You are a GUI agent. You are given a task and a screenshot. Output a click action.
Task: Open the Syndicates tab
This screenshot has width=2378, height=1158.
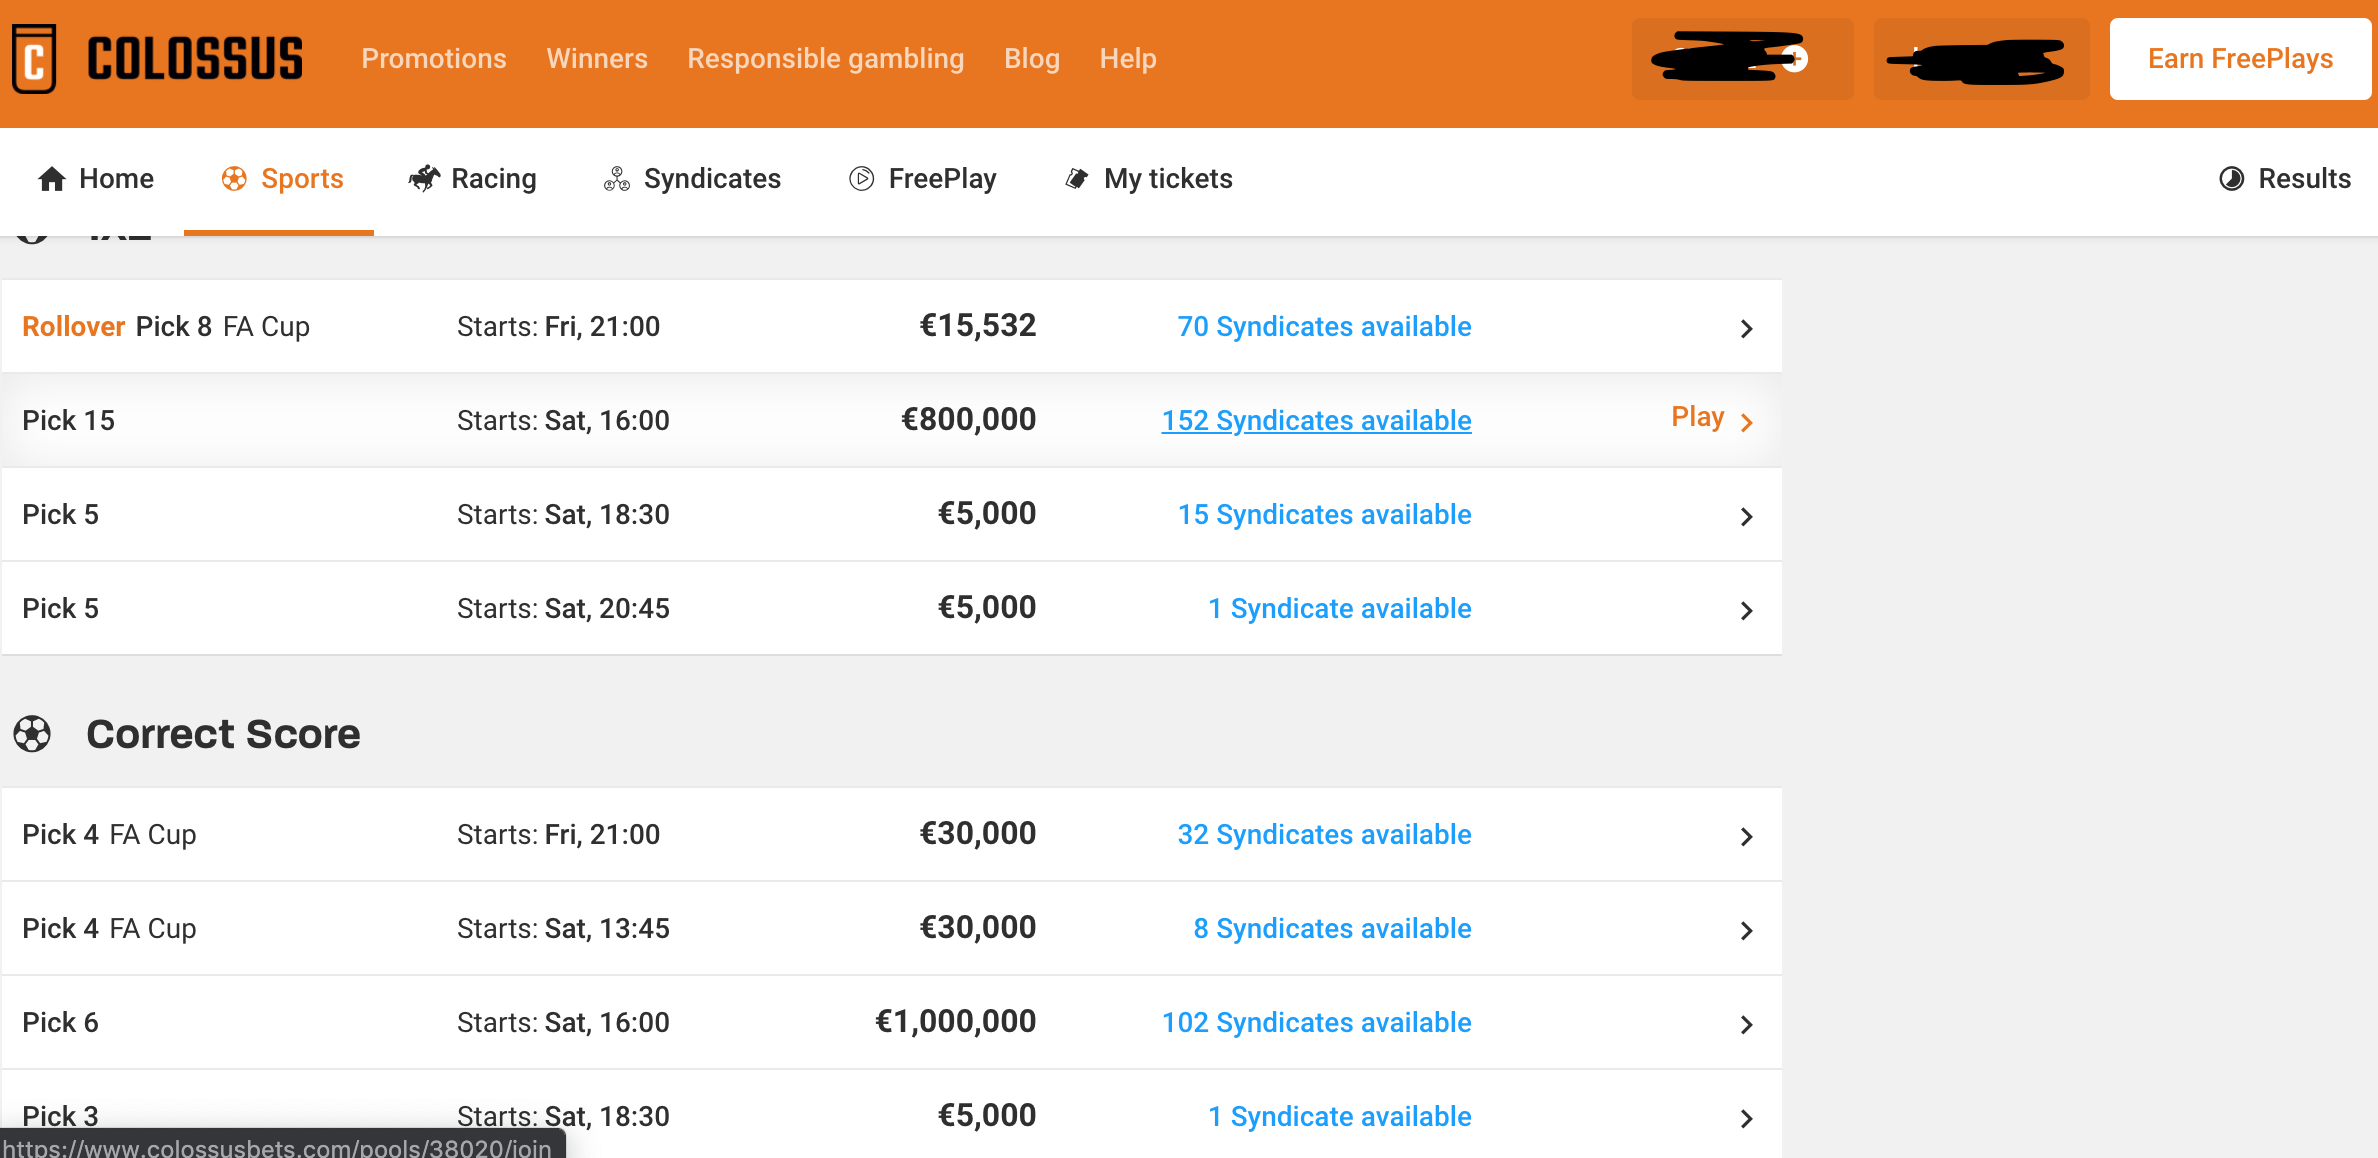692,179
